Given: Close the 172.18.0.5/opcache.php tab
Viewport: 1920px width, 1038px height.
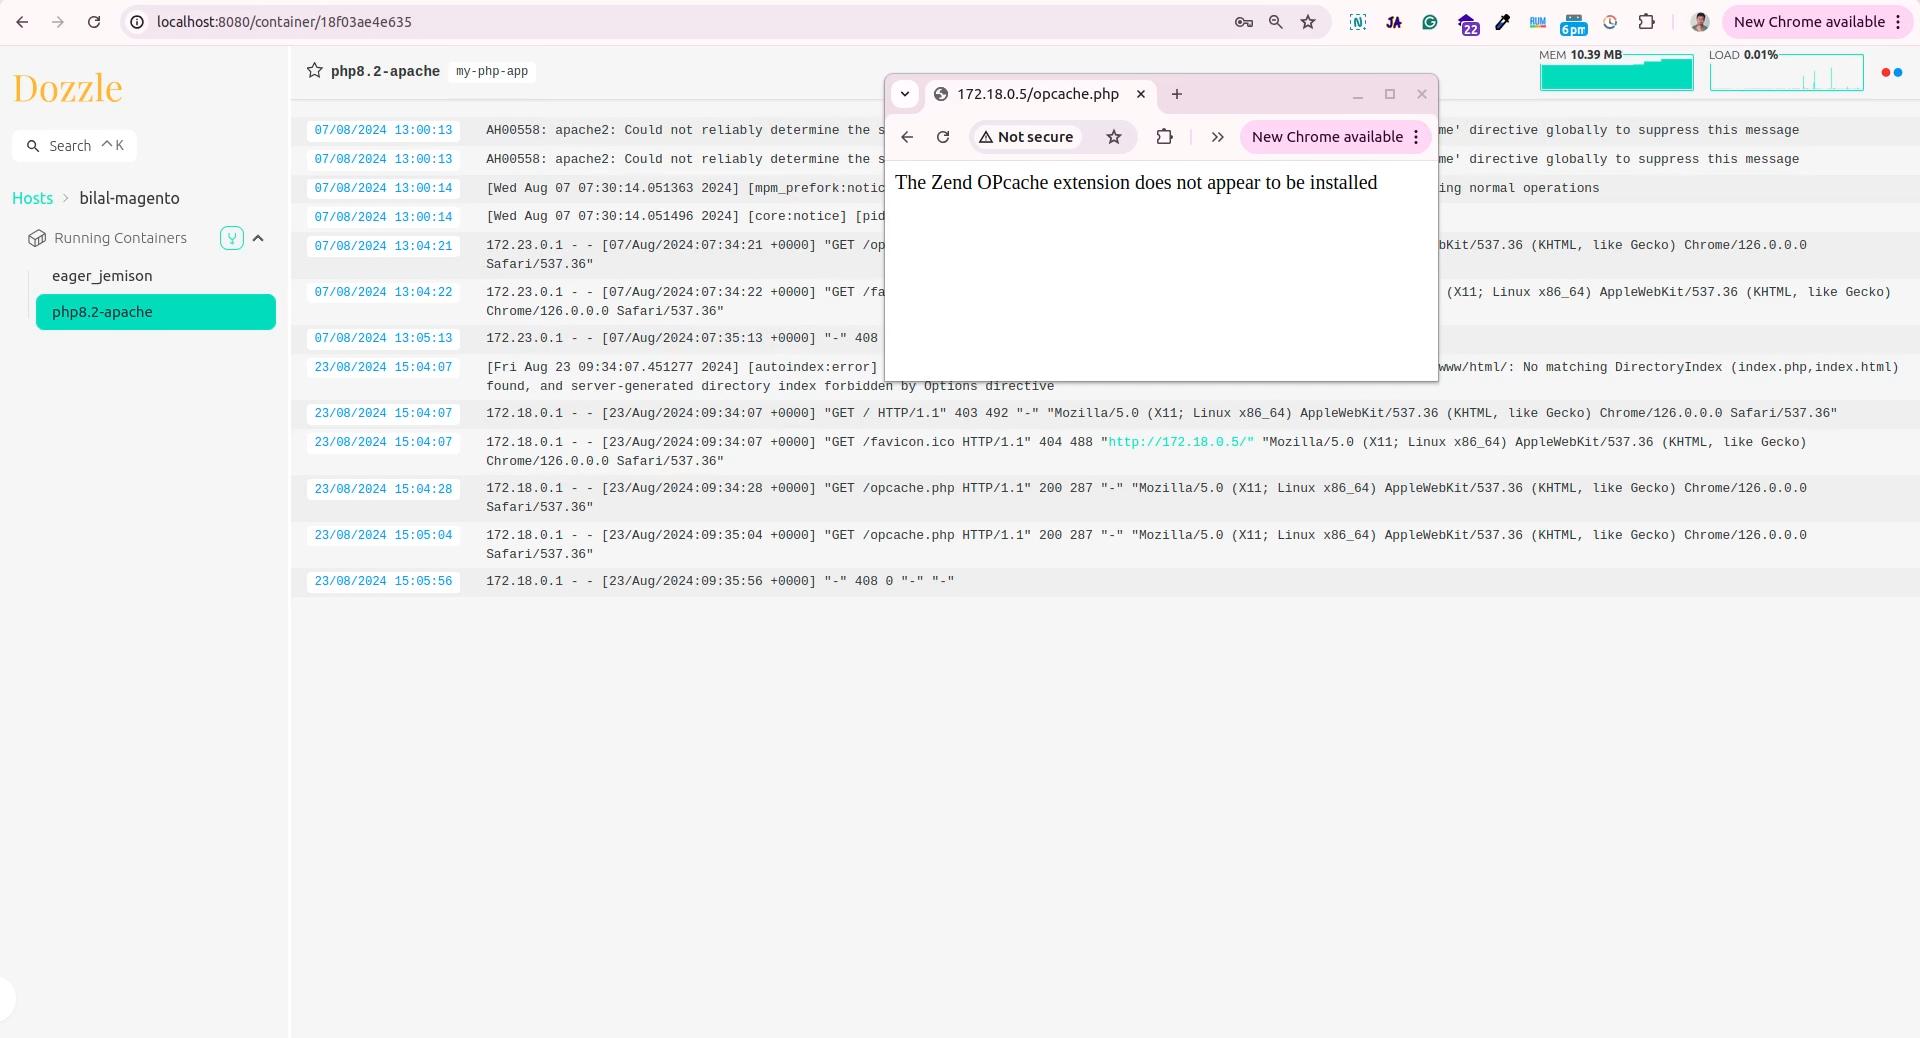Looking at the screenshot, I should (x=1140, y=94).
